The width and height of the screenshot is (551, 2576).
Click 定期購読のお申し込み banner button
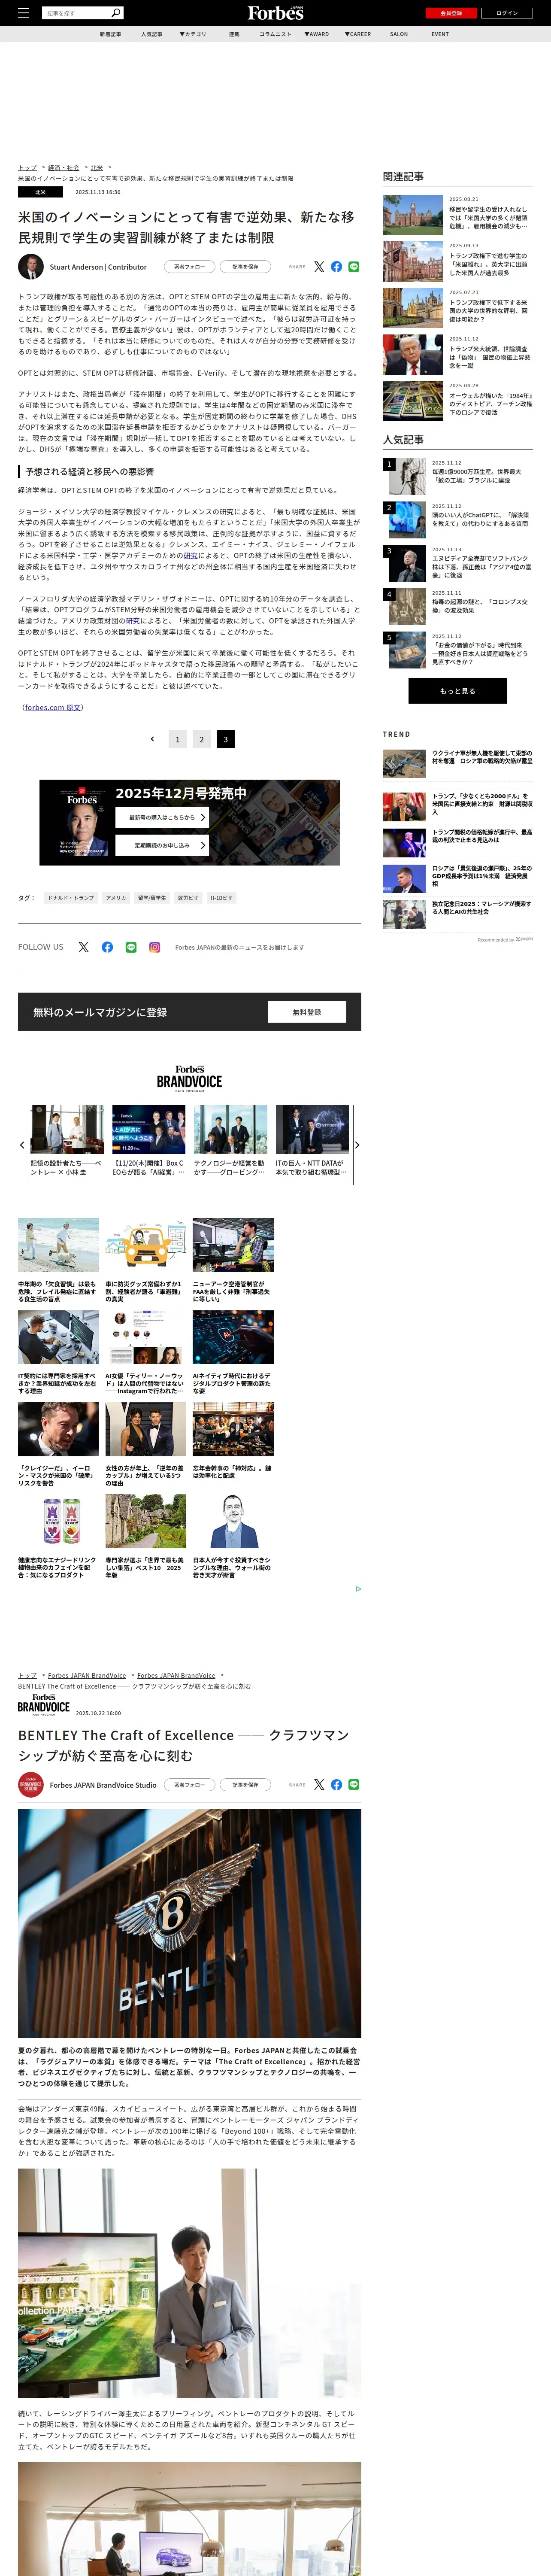point(162,845)
